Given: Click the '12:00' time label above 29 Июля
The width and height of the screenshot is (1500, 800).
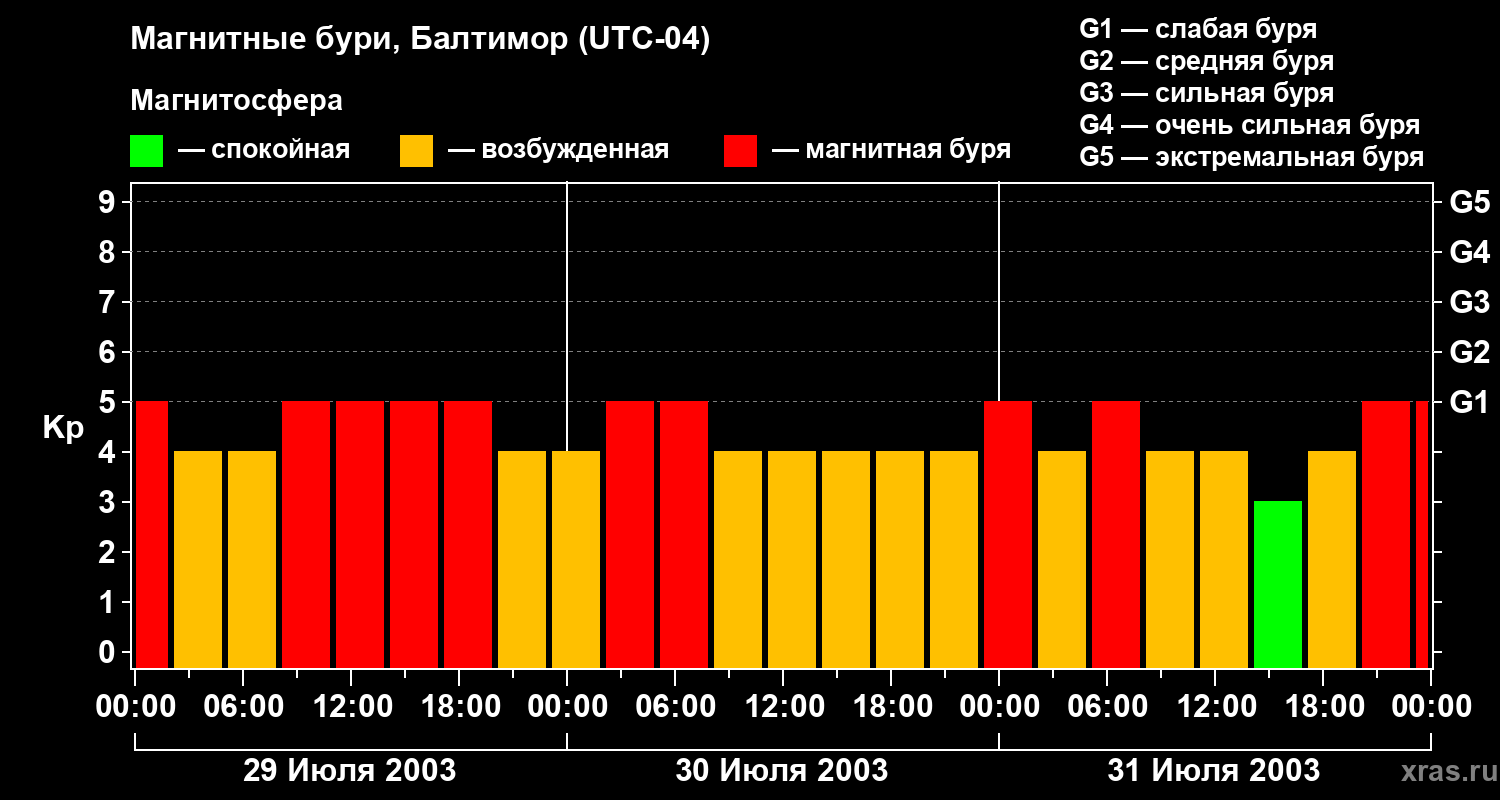Looking at the screenshot, I should [351, 707].
